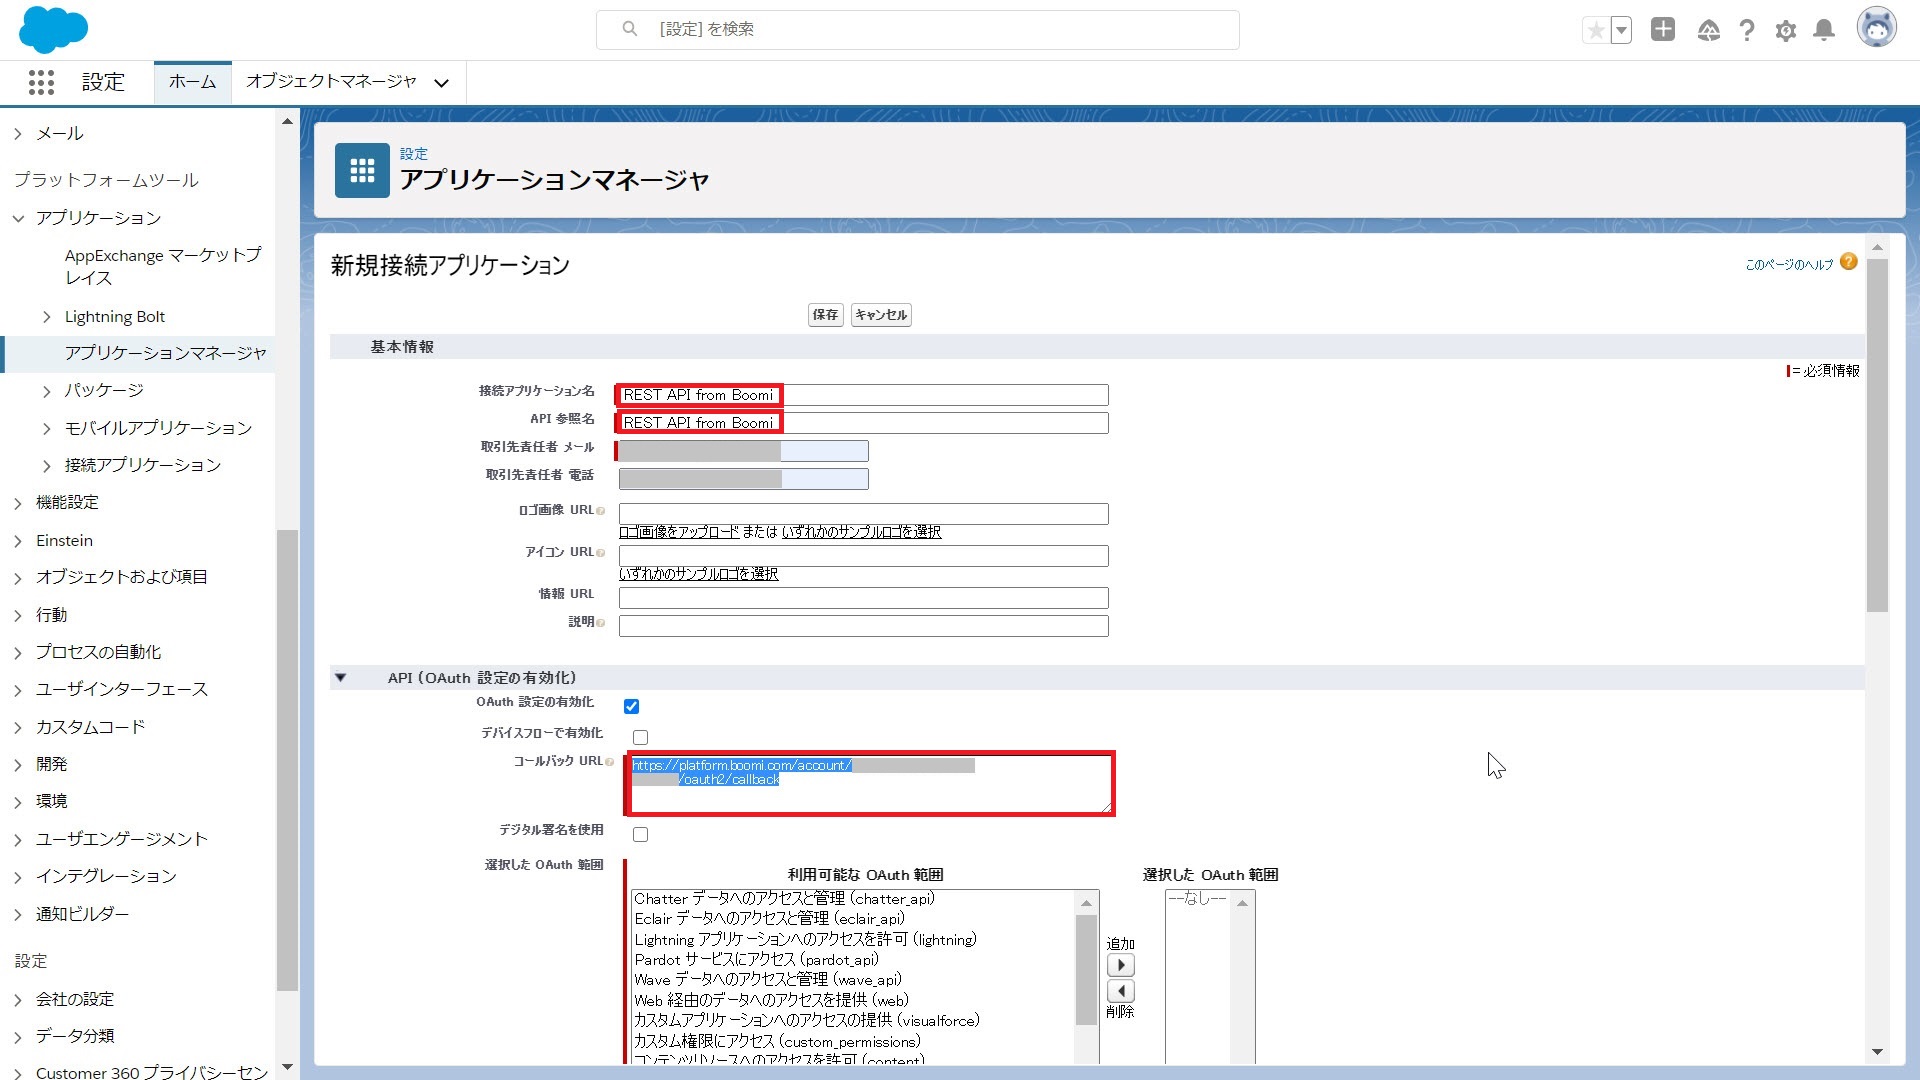Open the help question mark icon
The height and width of the screenshot is (1080, 1920).
pos(1747,30)
